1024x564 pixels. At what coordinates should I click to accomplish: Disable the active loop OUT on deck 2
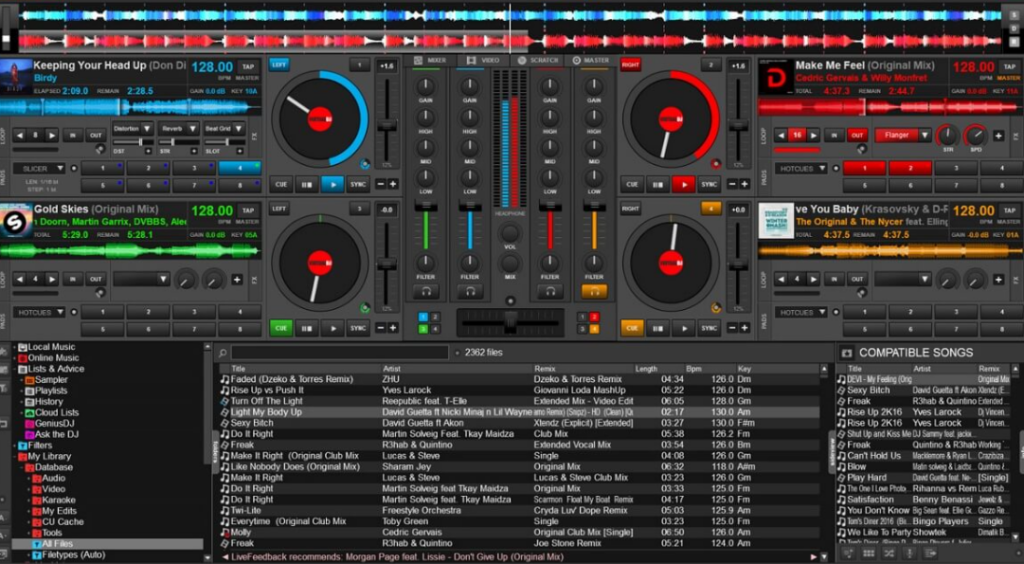pos(857,136)
